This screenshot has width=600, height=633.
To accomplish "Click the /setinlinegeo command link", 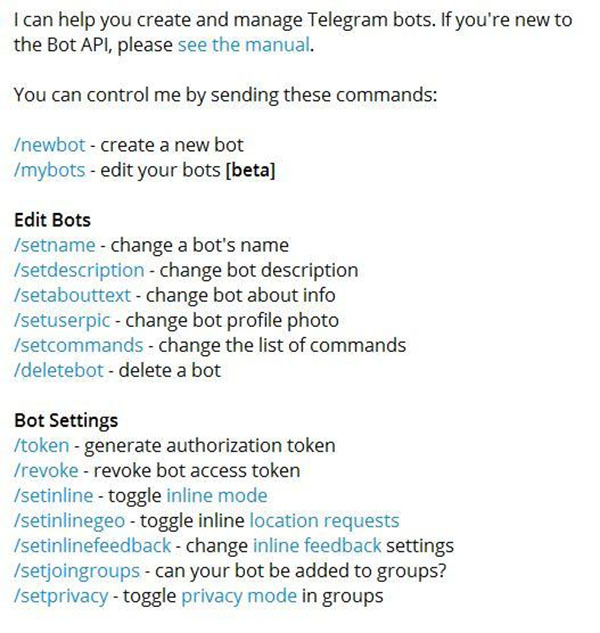I will (x=69, y=520).
